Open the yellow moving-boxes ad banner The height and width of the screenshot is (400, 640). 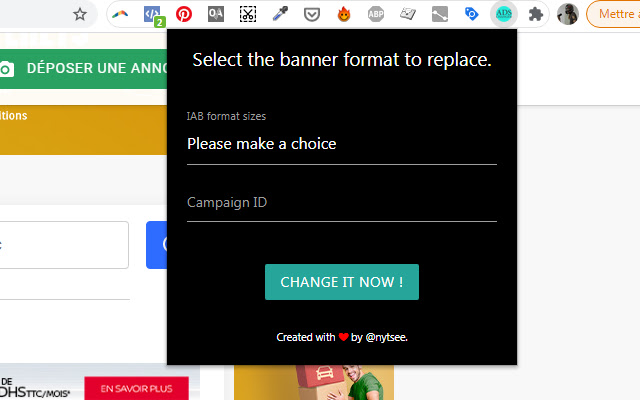click(x=314, y=382)
